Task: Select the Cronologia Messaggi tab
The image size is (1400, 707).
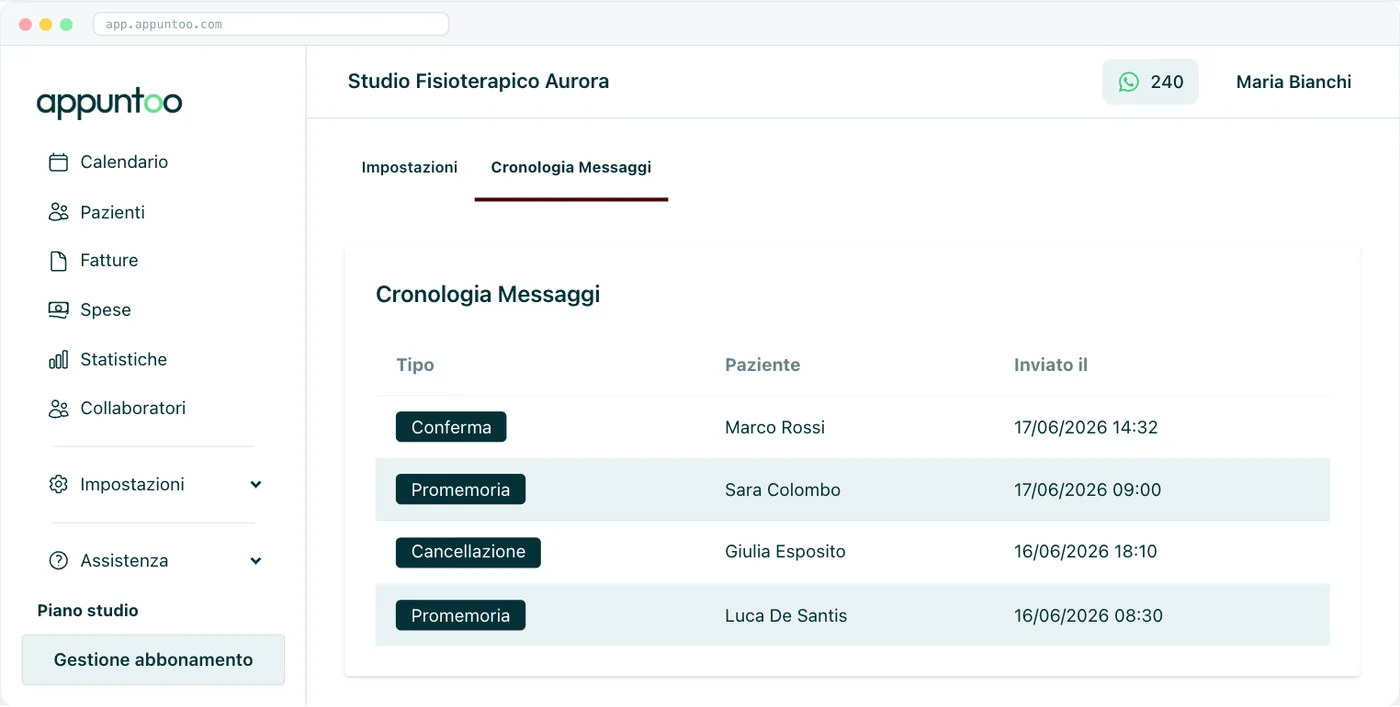Action: (x=571, y=167)
